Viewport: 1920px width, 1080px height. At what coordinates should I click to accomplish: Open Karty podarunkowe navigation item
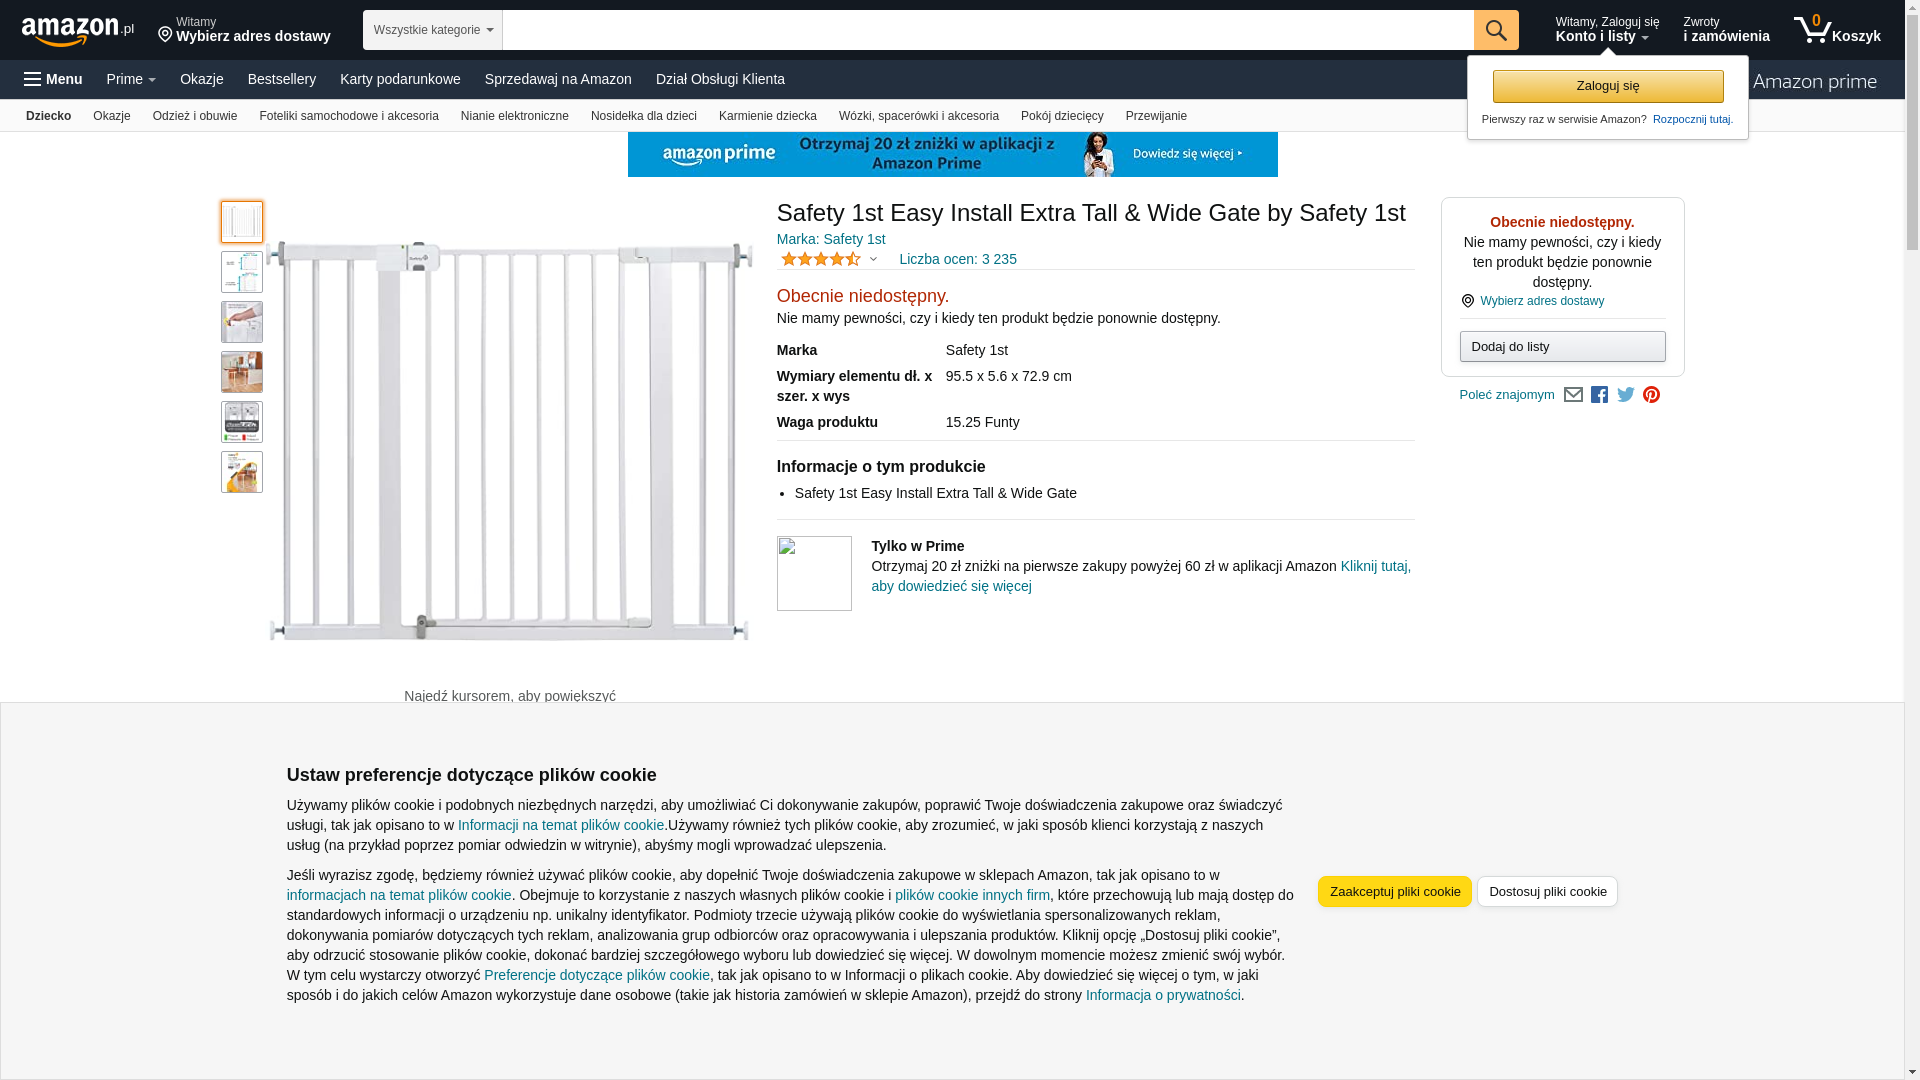[x=399, y=79]
